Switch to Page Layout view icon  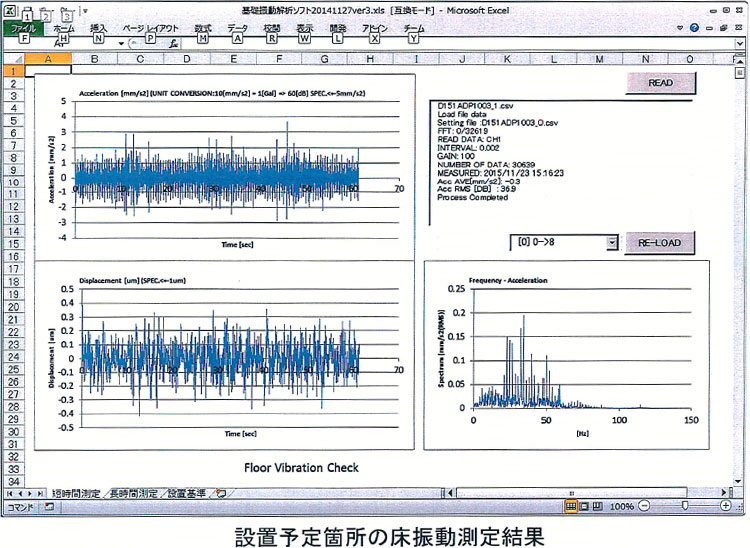[585, 507]
